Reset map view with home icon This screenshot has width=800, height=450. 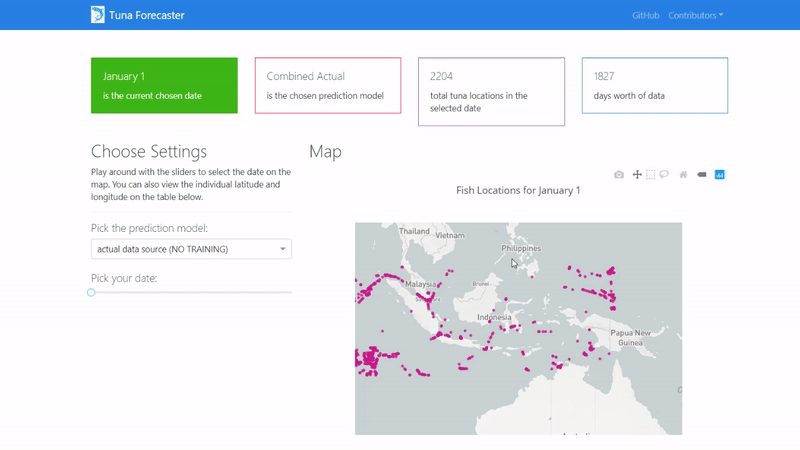(x=683, y=174)
